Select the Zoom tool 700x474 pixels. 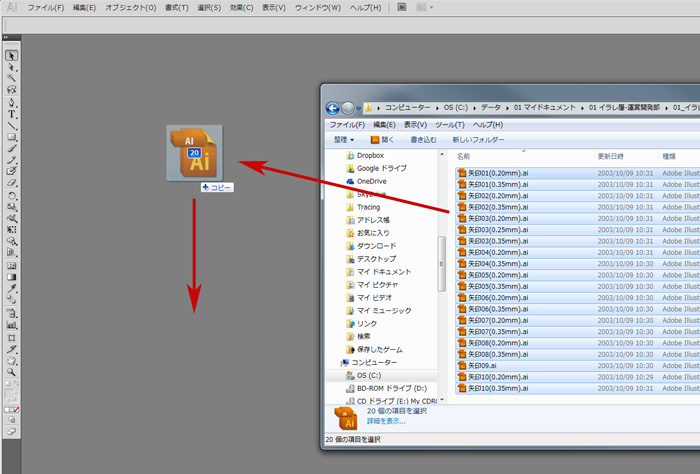click(x=12, y=372)
